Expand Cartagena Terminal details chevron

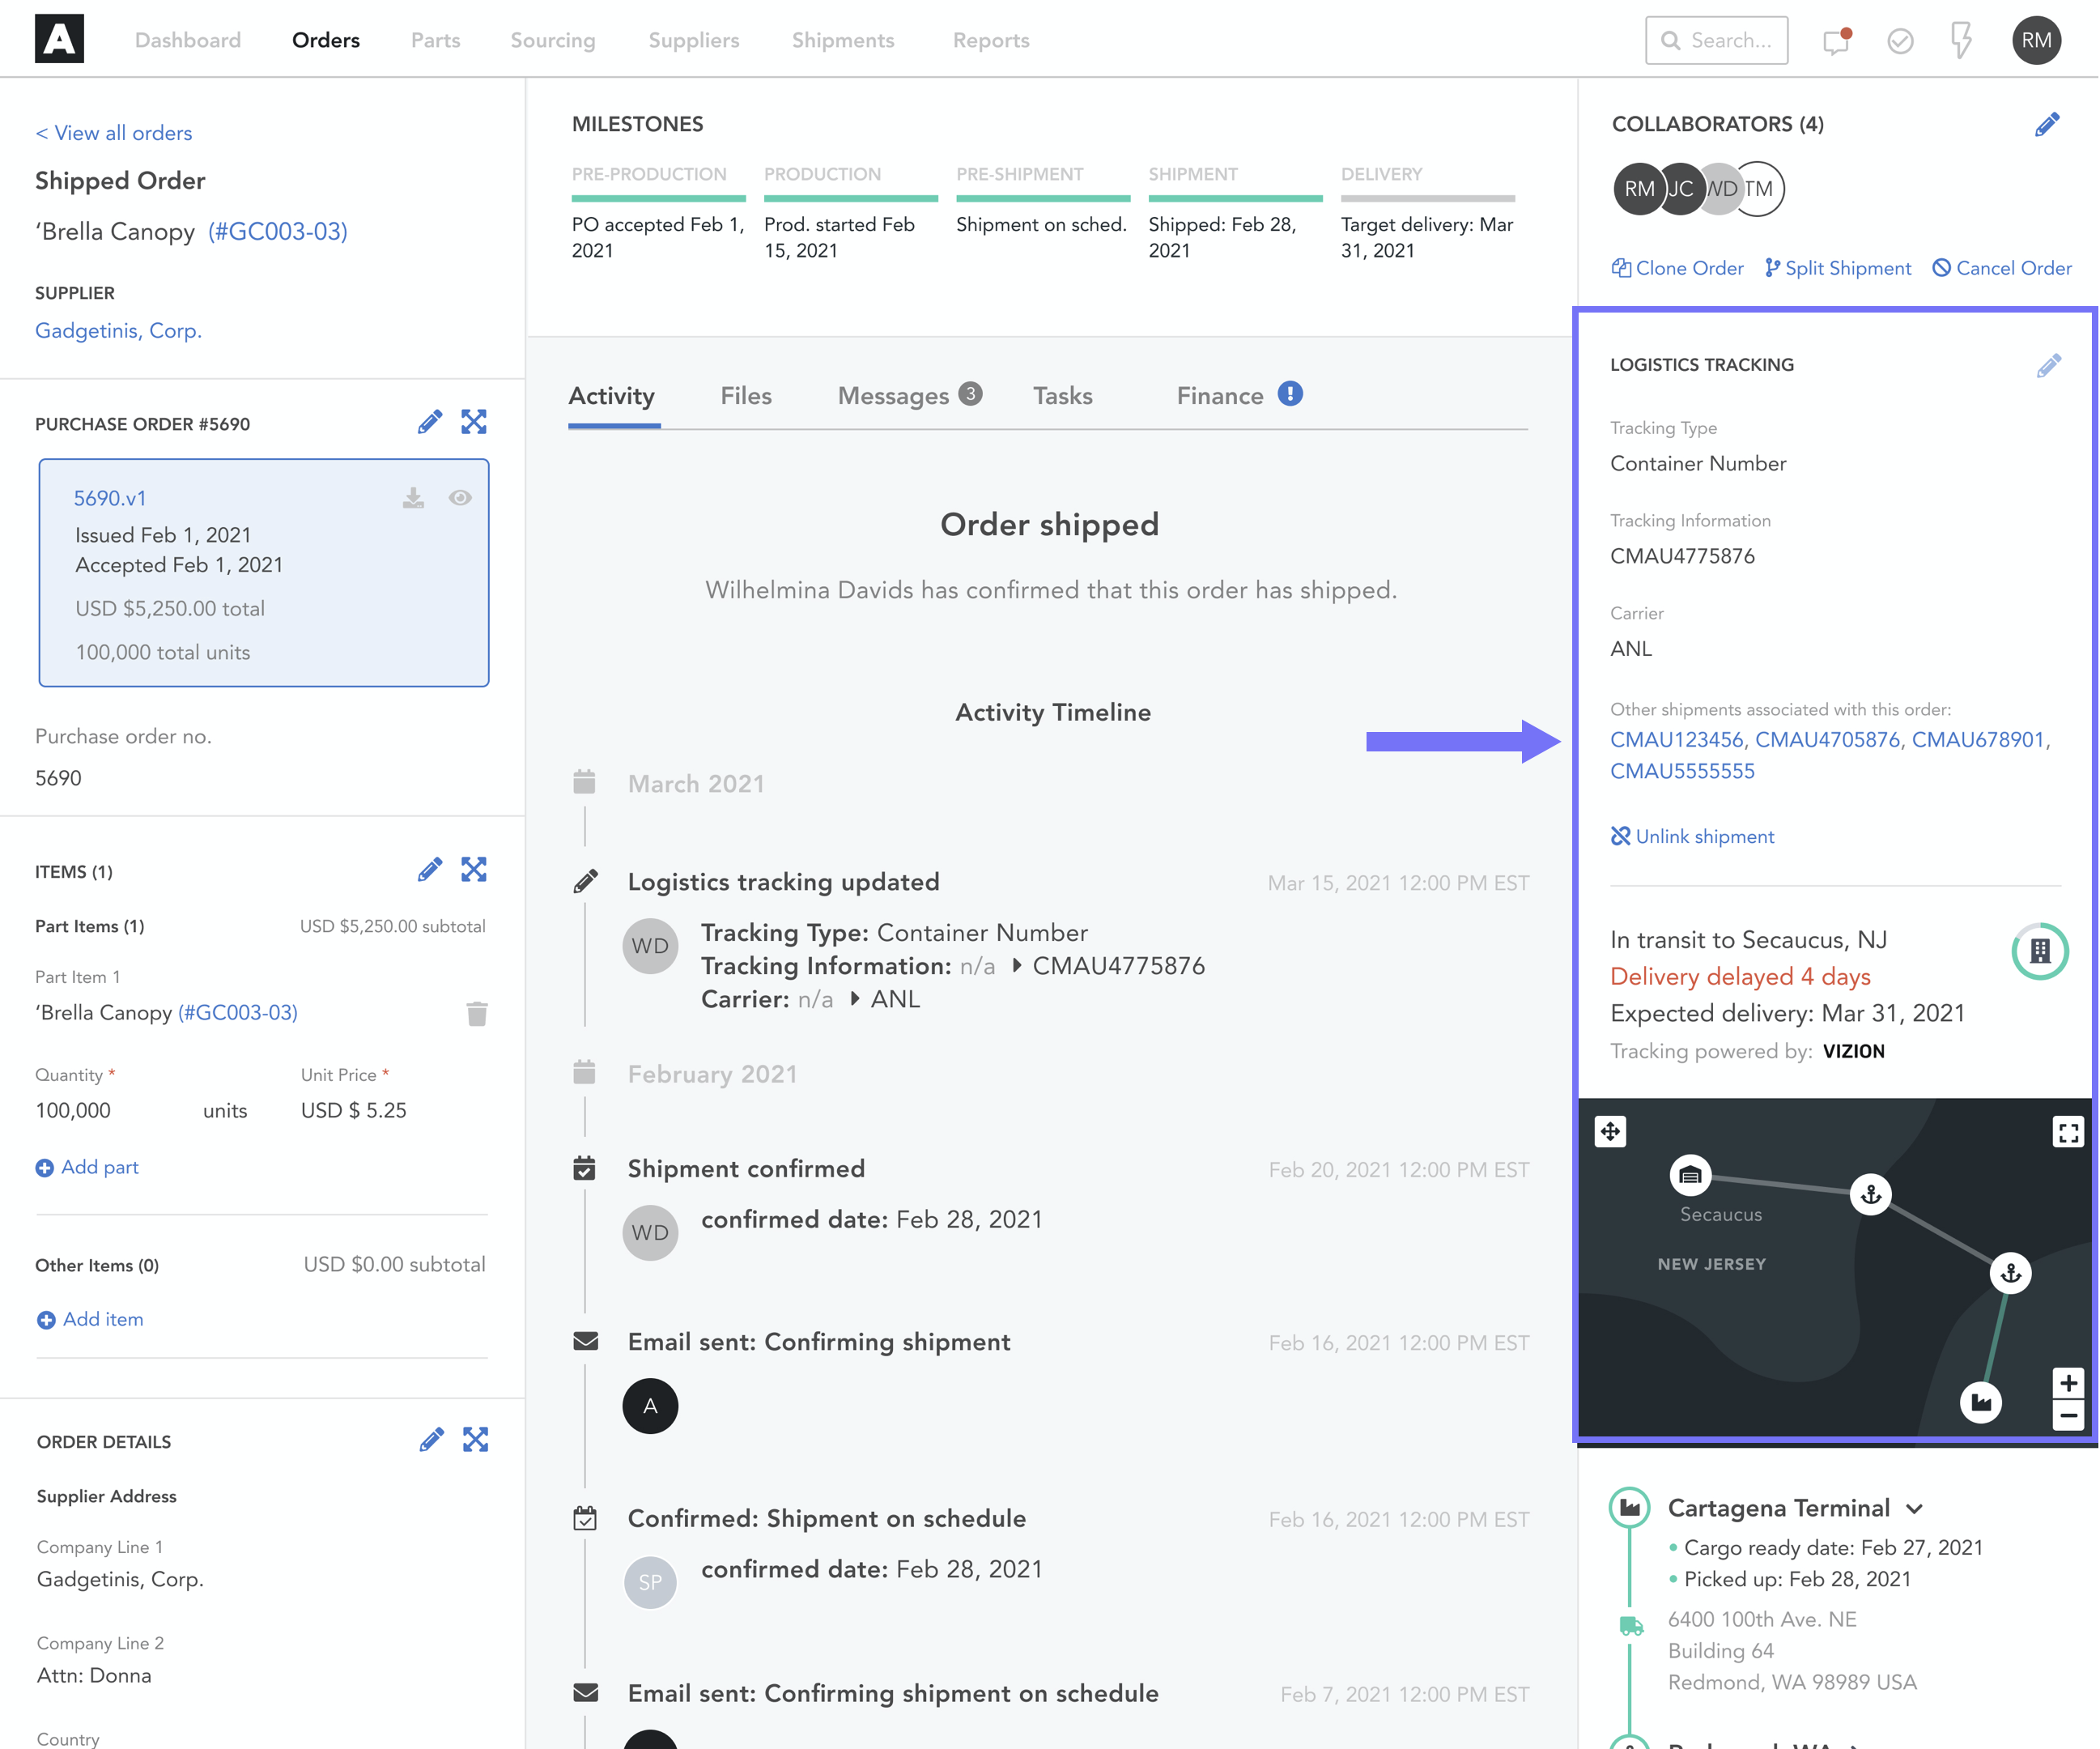(x=1914, y=1509)
